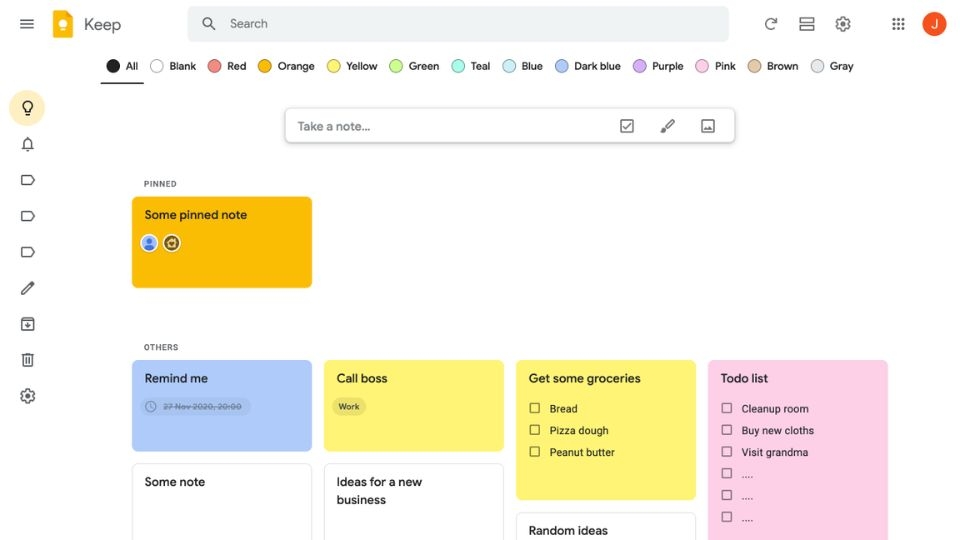Click the clock icon on Remind me note

click(x=151, y=407)
